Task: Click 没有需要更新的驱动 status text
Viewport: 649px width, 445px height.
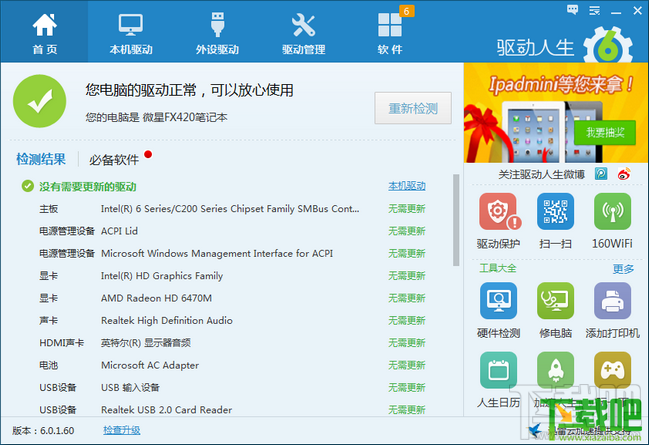Action: (x=88, y=187)
